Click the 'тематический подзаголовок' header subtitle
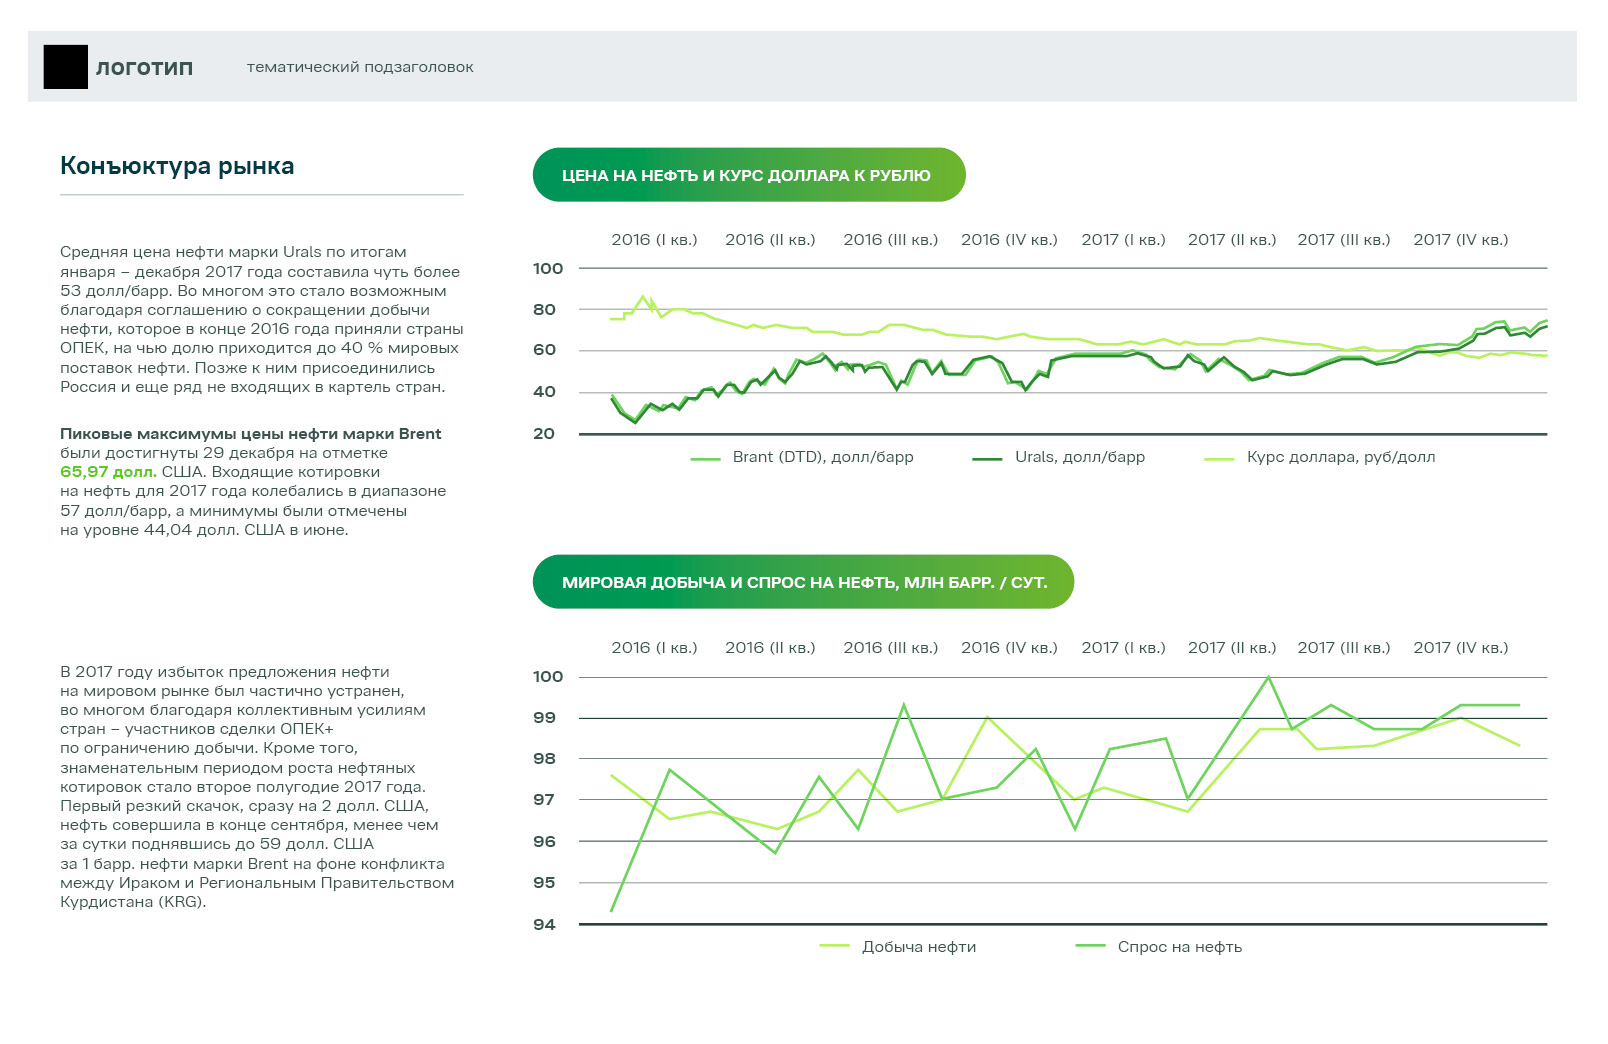 [360, 67]
